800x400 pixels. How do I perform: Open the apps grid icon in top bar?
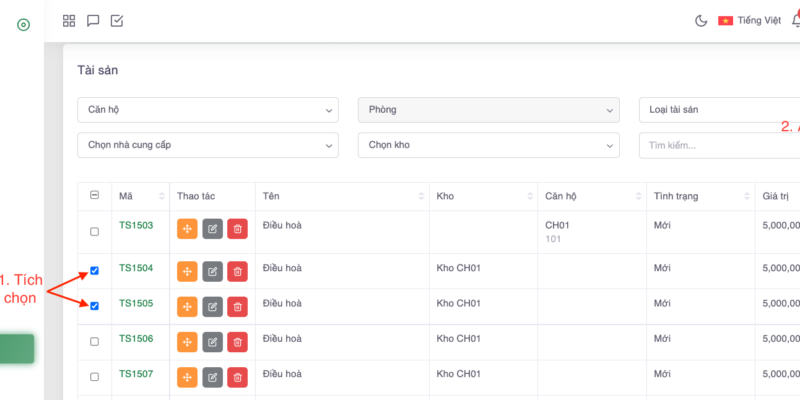click(69, 20)
